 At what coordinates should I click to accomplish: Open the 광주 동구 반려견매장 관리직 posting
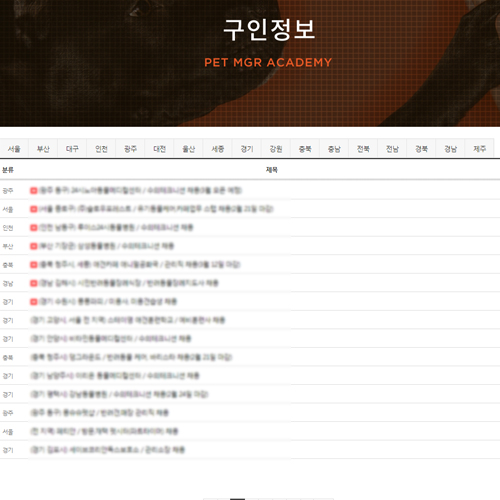point(100,413)
